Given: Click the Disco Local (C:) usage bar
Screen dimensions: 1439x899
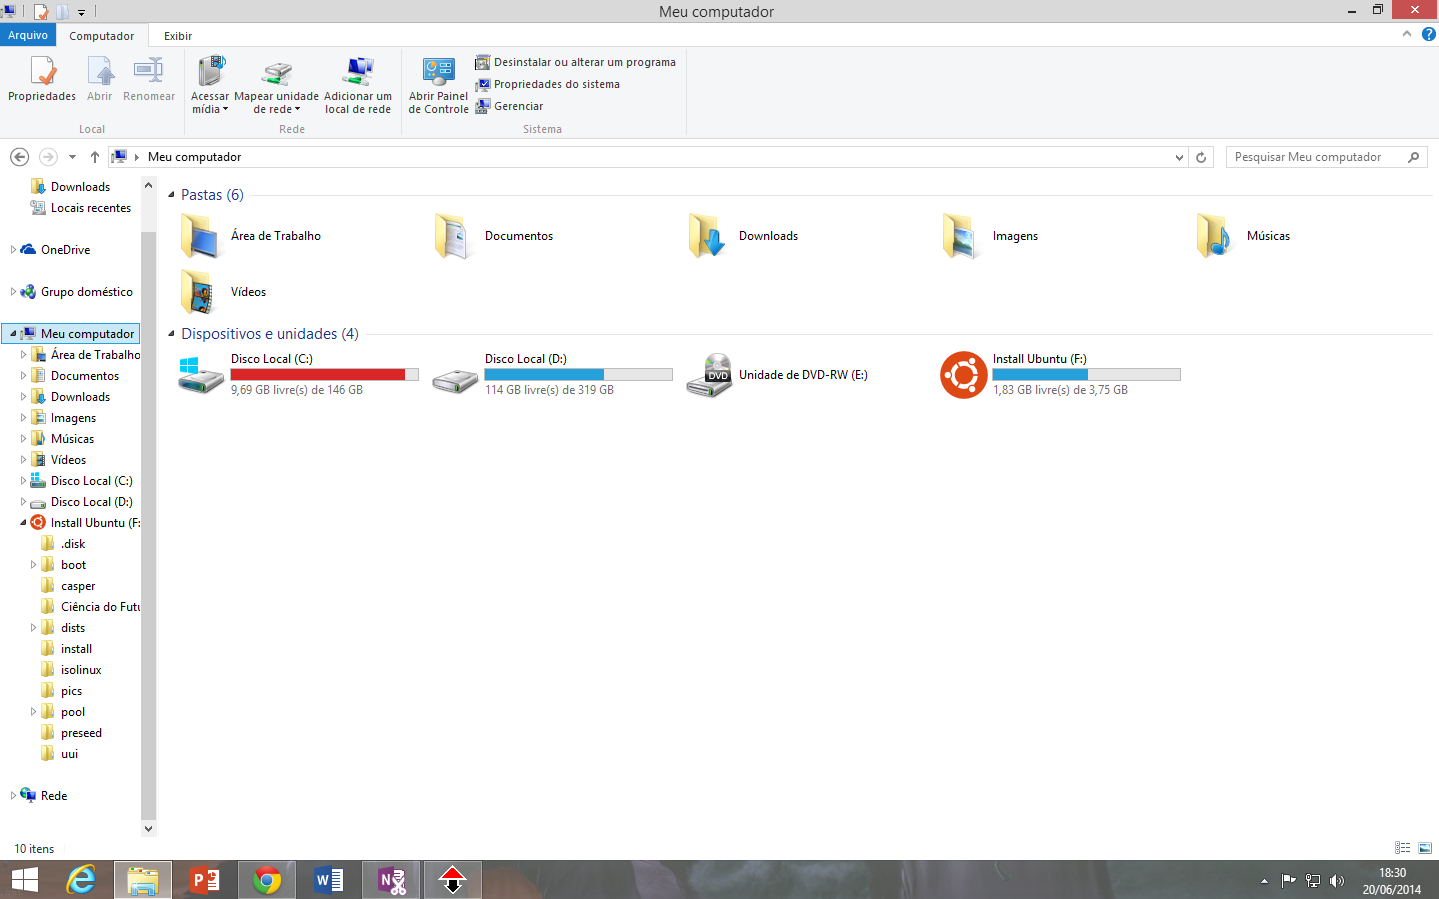Looking at the screenshot, I should tap(324, 375).
